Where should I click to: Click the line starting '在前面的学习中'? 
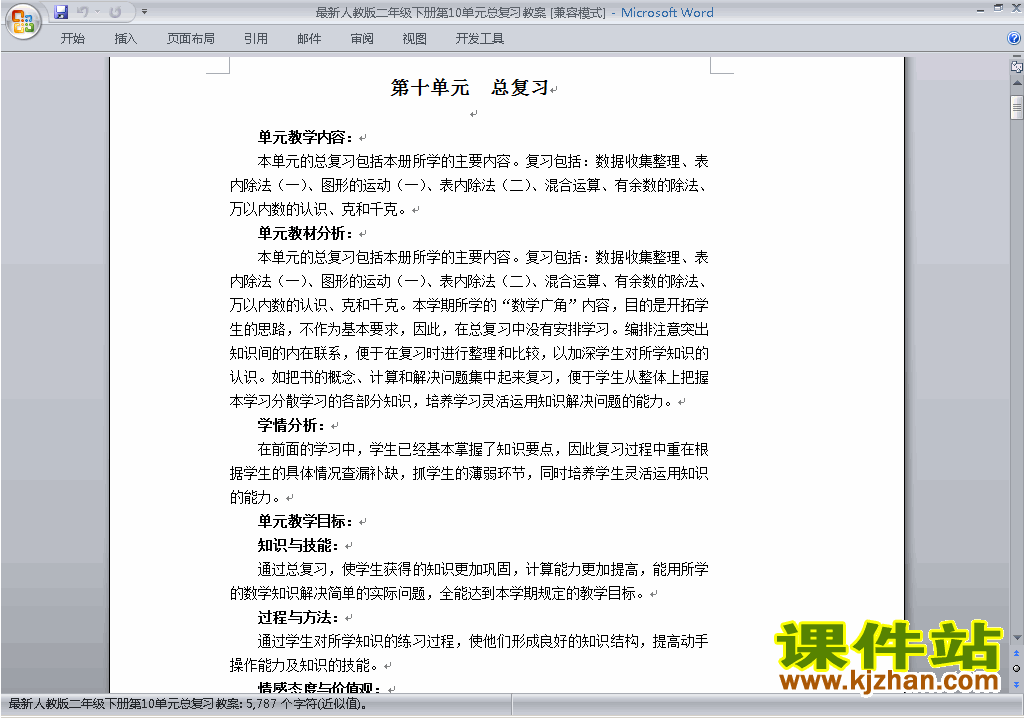(x=483, y=449)
